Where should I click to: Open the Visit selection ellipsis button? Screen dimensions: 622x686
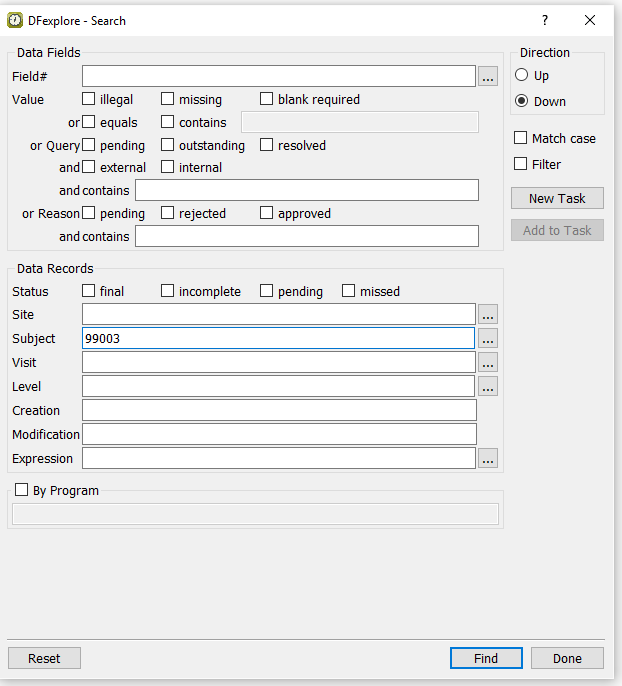pyautogui.click(x=487, y=363)
